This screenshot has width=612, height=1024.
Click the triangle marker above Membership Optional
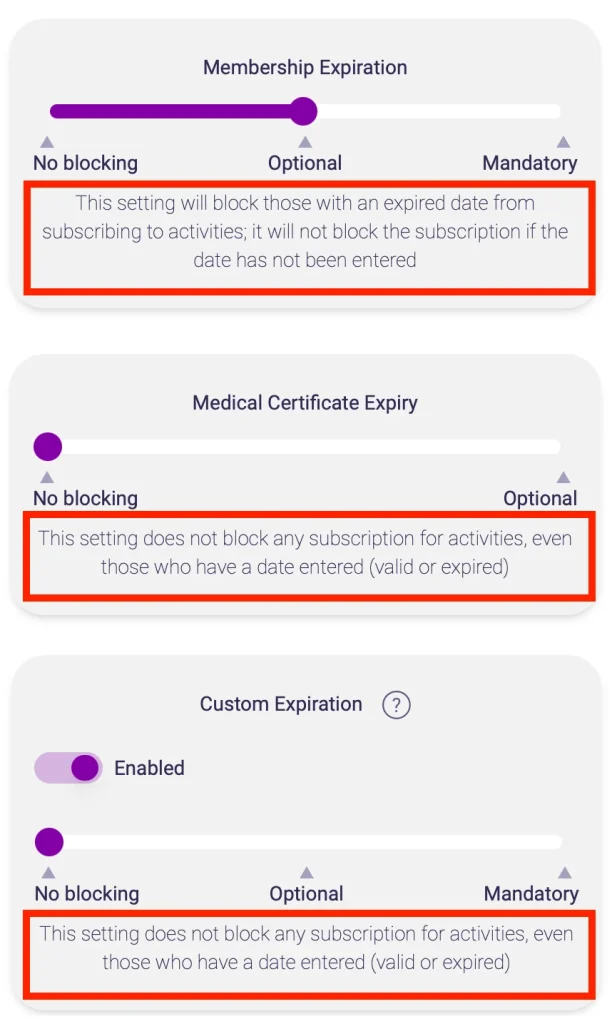[x=305, y=142]
